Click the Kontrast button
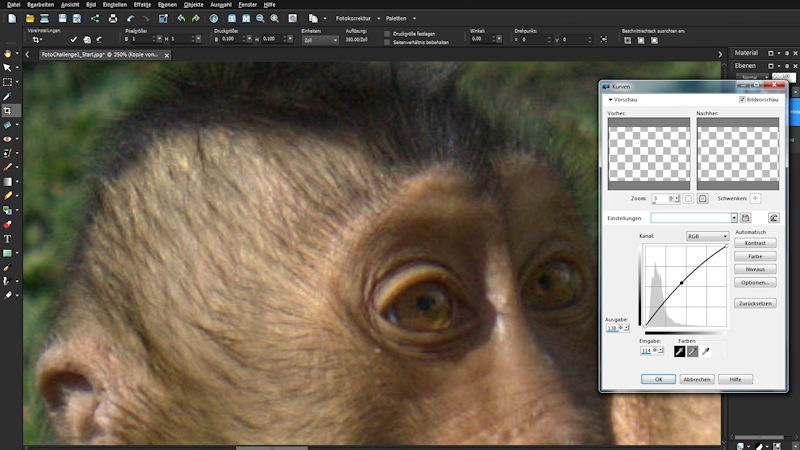Viewport: 800px width, 450px height. click(x=754, y=243)
